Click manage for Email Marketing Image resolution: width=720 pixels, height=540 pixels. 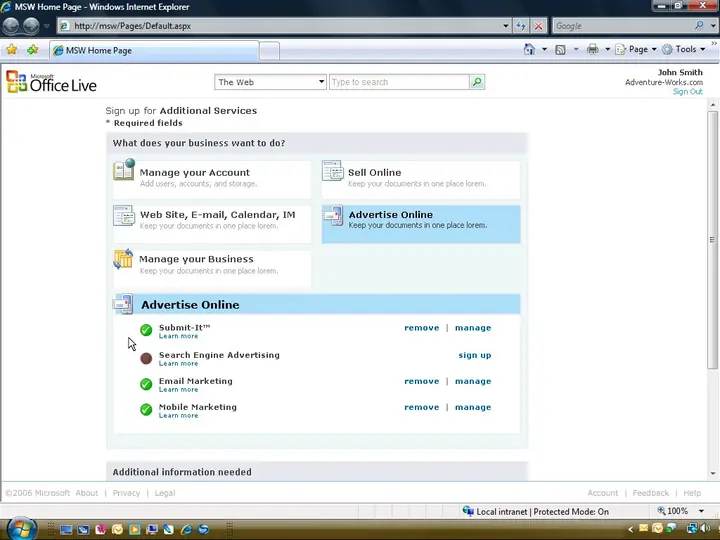coord(473,381)
